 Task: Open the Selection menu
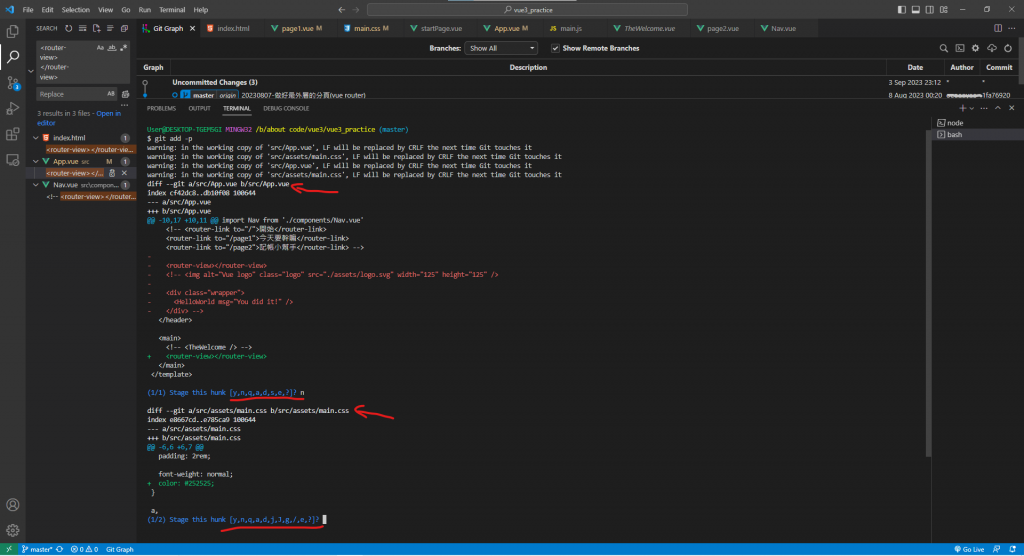76,10
